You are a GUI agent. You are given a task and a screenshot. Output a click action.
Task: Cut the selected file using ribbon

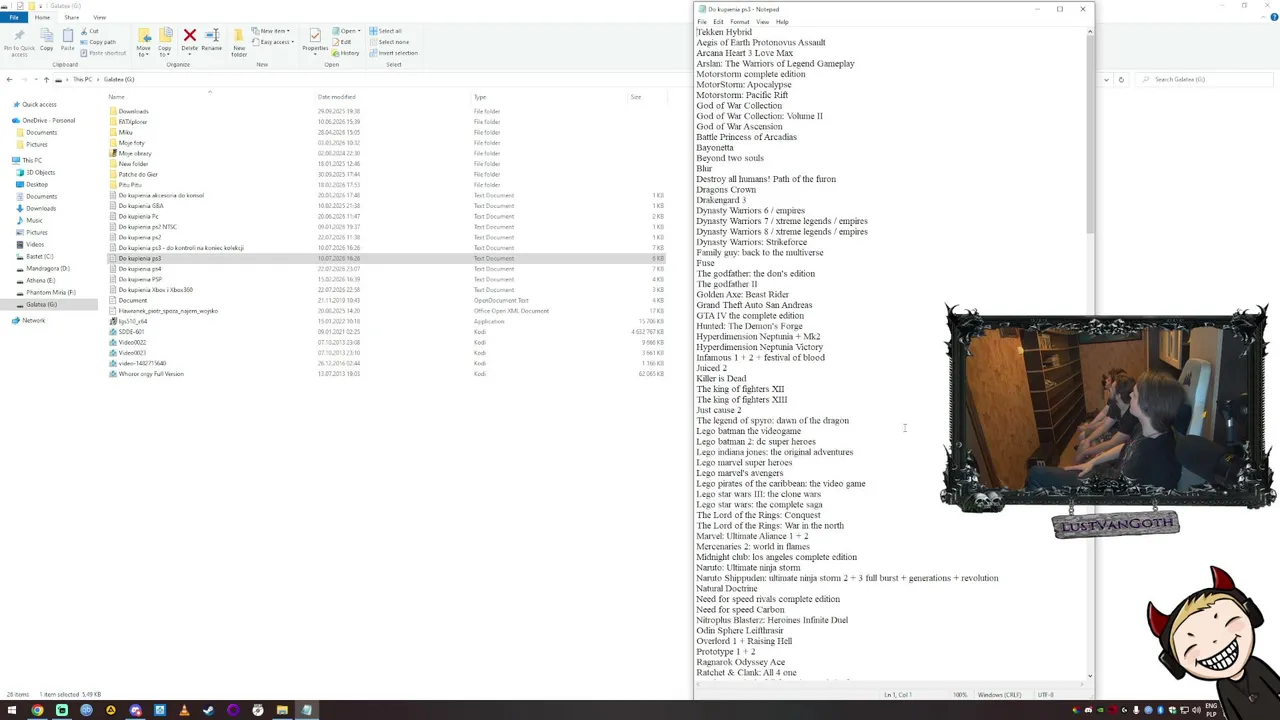coord(91,31)
